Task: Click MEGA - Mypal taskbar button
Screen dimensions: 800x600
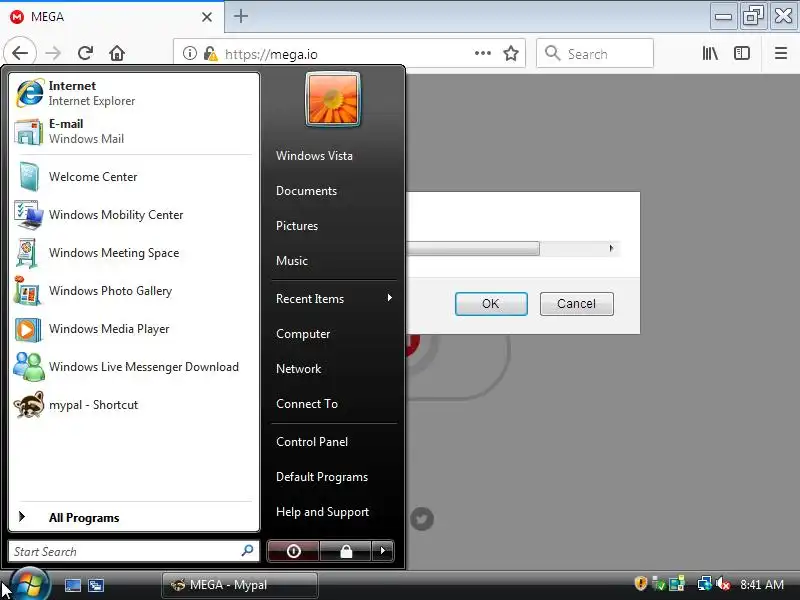Action: (x=240, y=585)
